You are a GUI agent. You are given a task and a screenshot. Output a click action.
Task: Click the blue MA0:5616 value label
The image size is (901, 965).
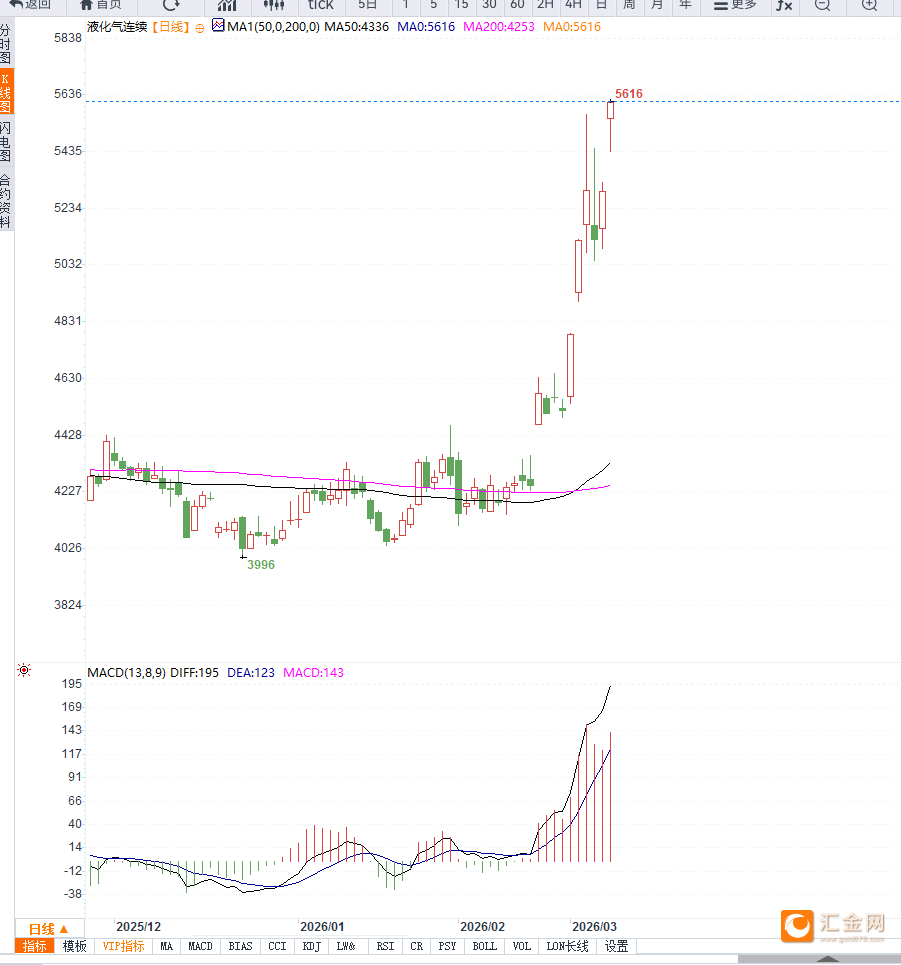point(426,26)
